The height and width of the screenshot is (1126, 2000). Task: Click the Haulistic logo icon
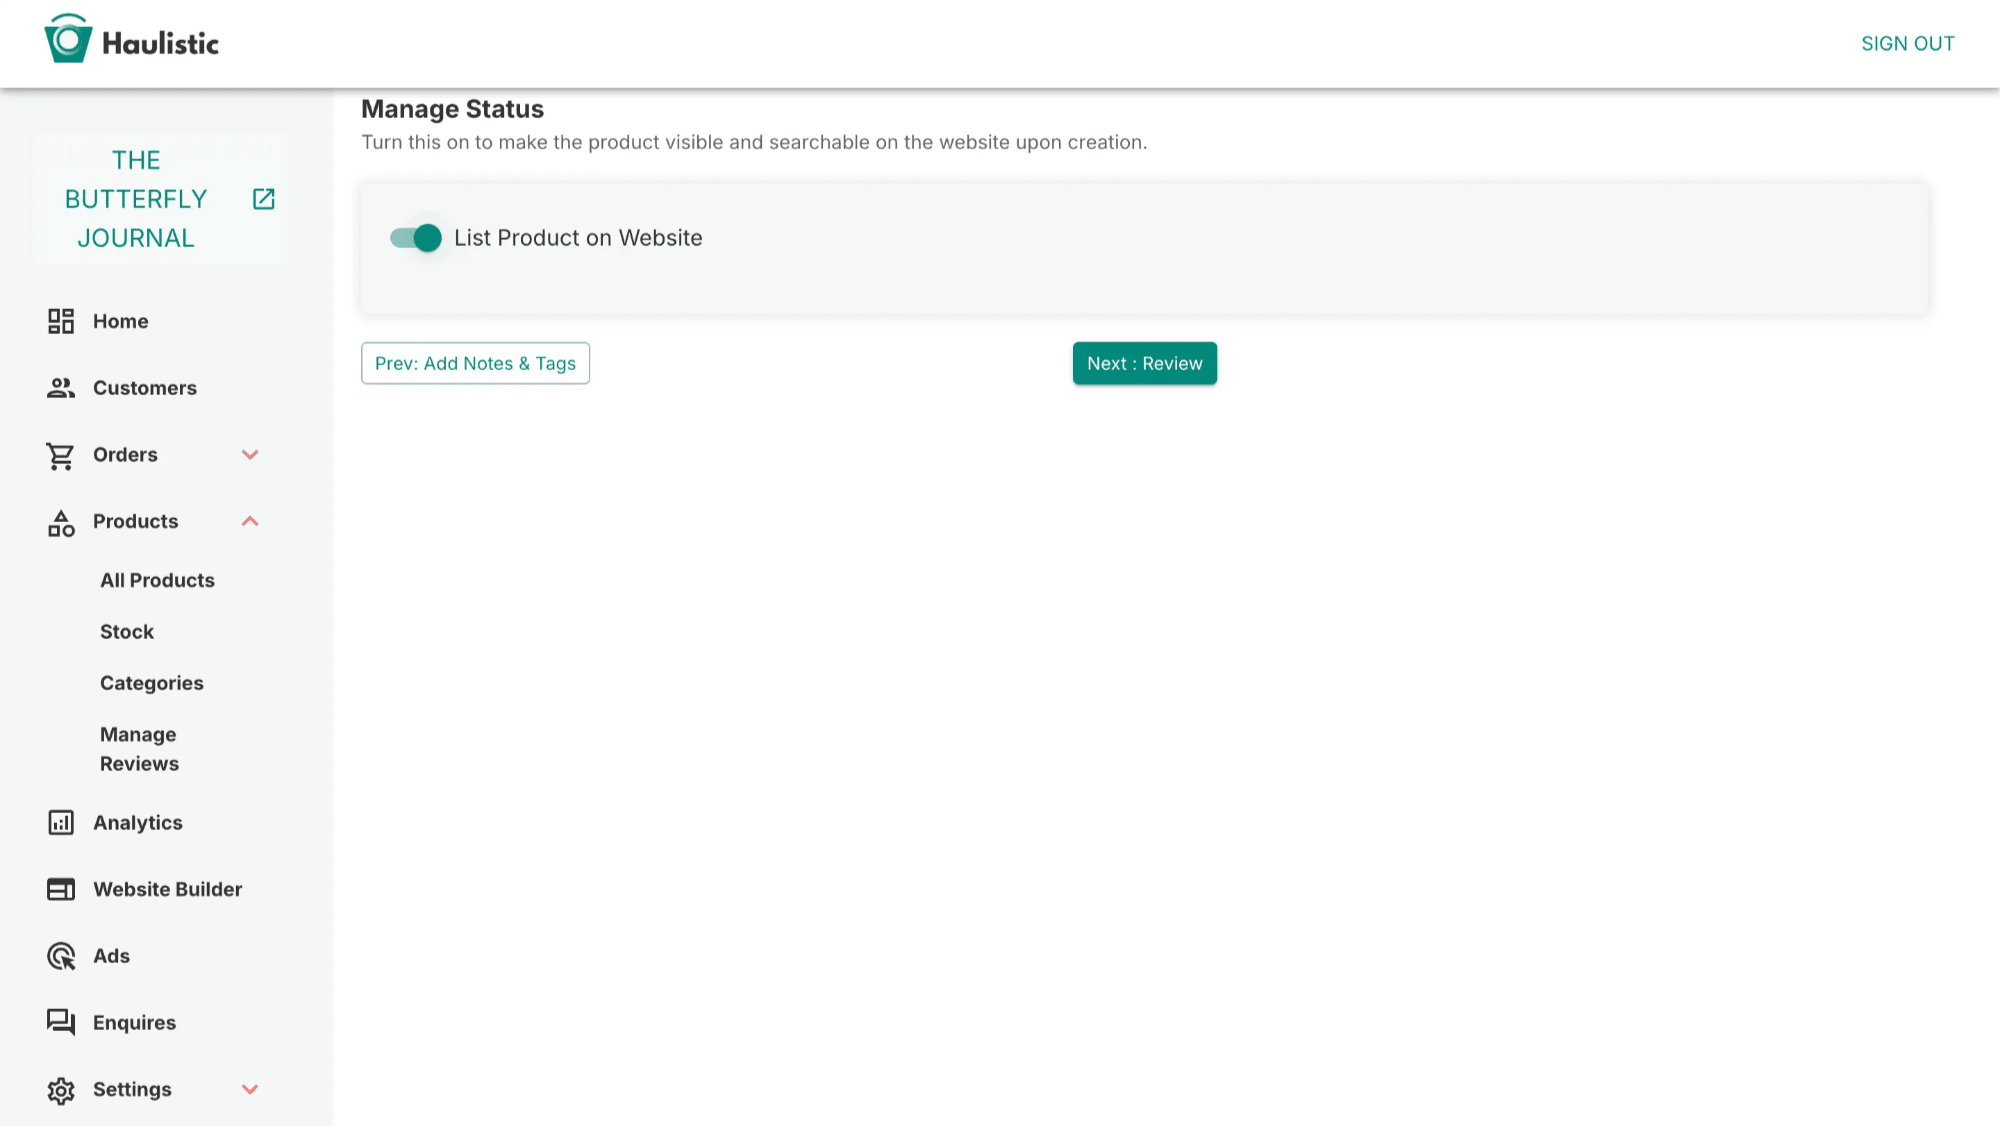(x=68, y=40)
